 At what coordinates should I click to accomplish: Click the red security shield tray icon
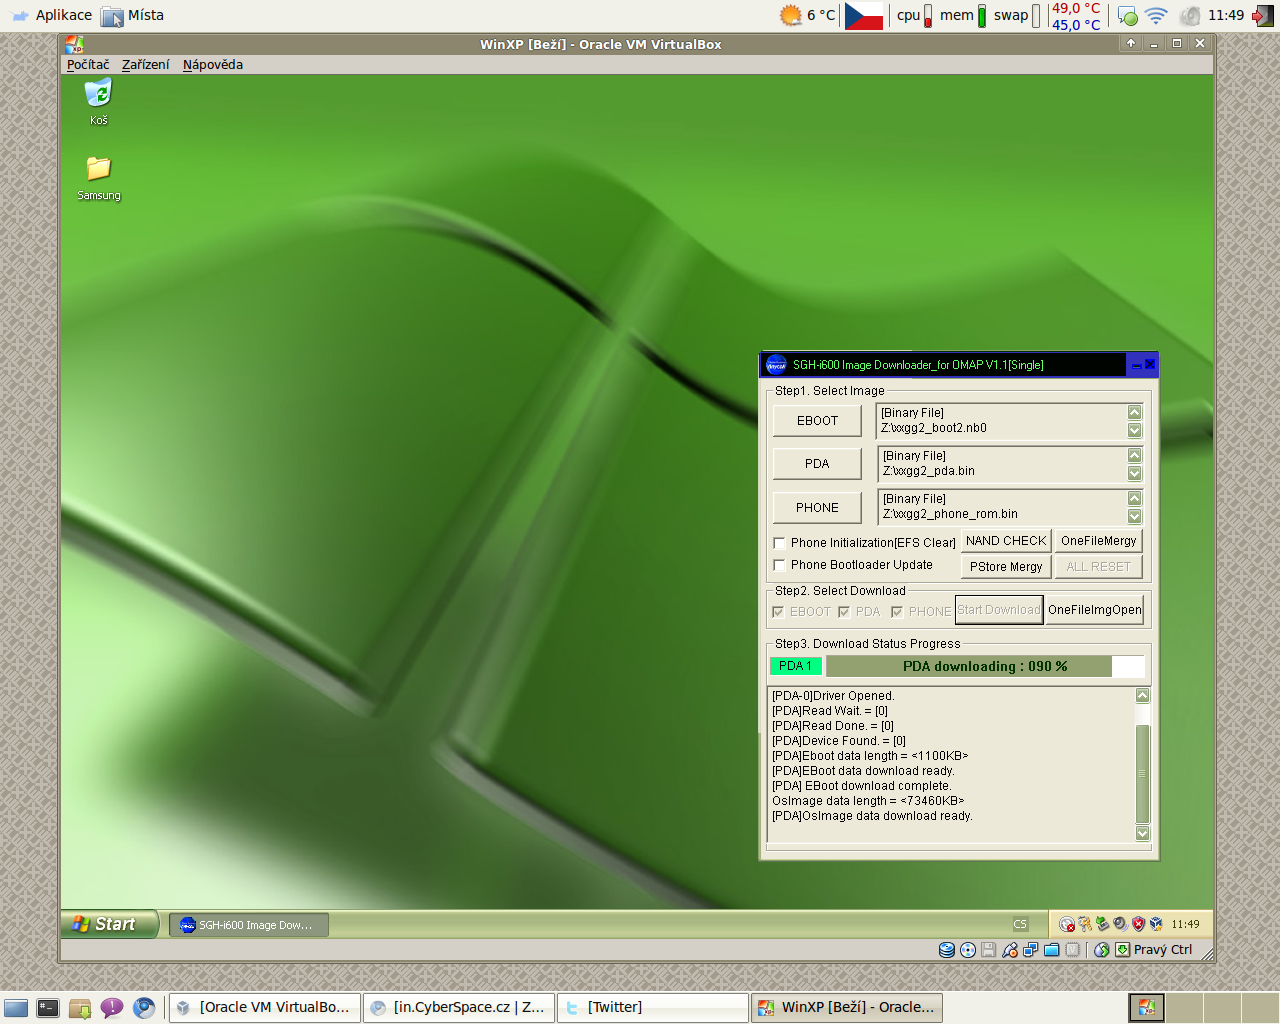click(x=1138, y=924)
